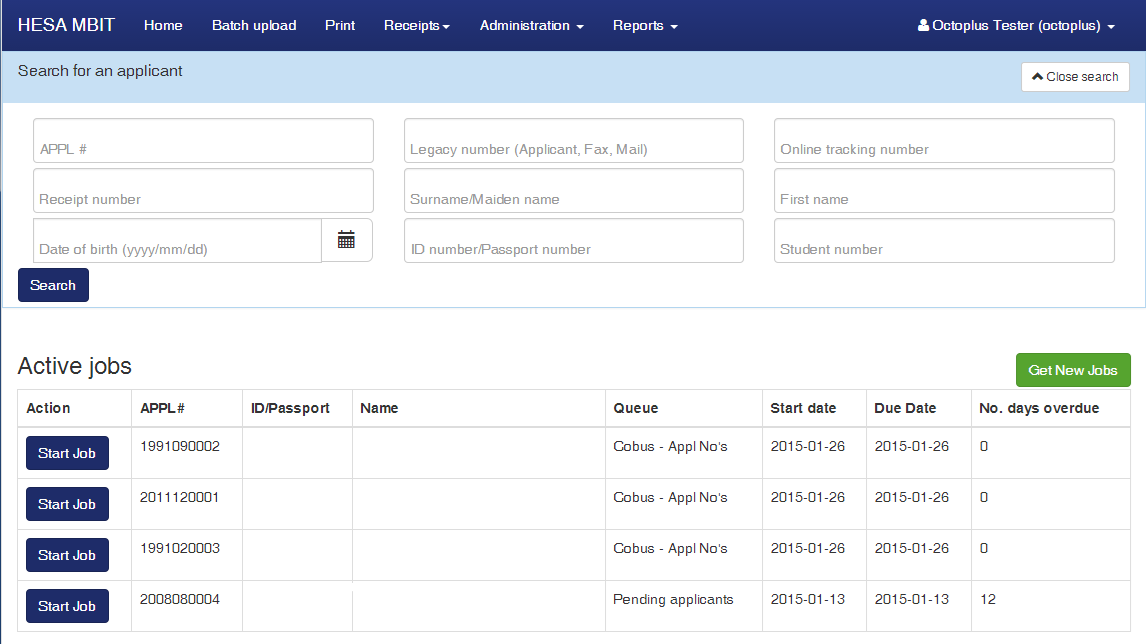Open the Receipts dropdown menu
This screenshot has width=1146, height=644.
tap(417, 25)
